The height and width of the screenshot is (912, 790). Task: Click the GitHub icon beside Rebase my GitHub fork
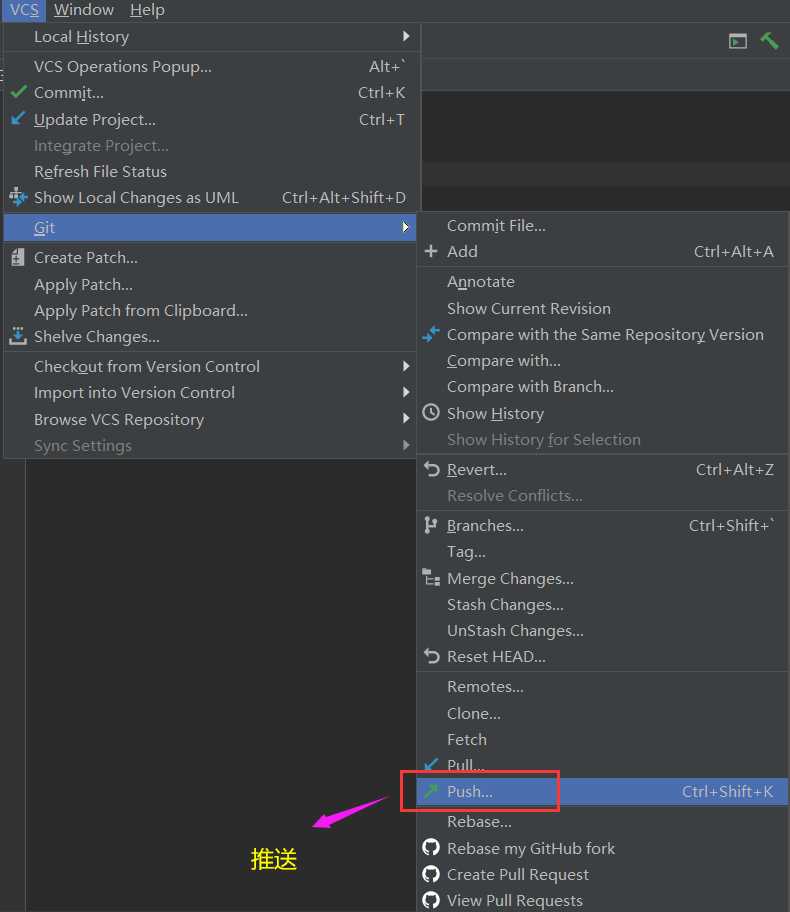click(x=431, y=847)
